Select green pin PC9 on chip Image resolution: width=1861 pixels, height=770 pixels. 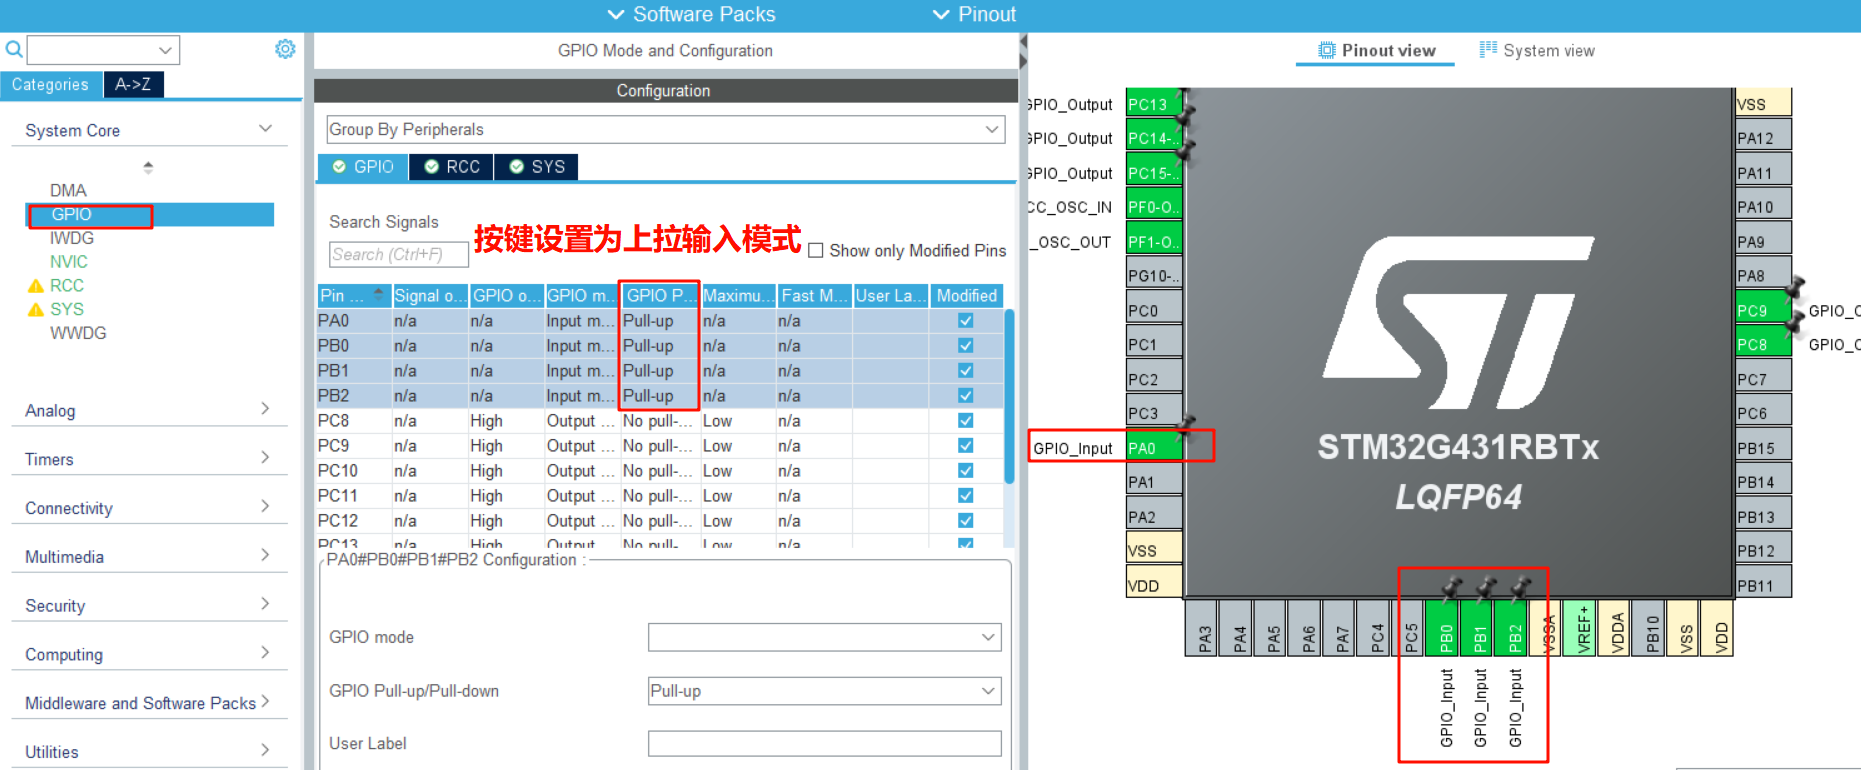1763,310
